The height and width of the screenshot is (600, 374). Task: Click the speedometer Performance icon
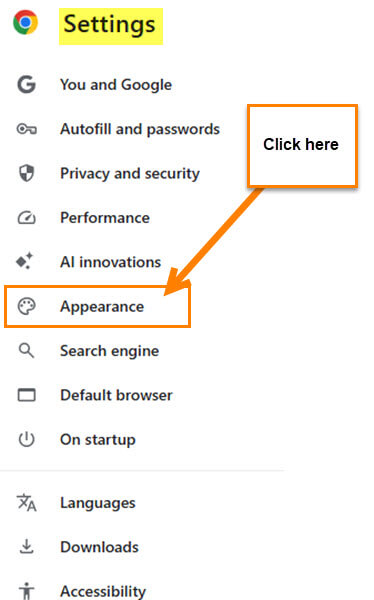(x=26, y=218)
